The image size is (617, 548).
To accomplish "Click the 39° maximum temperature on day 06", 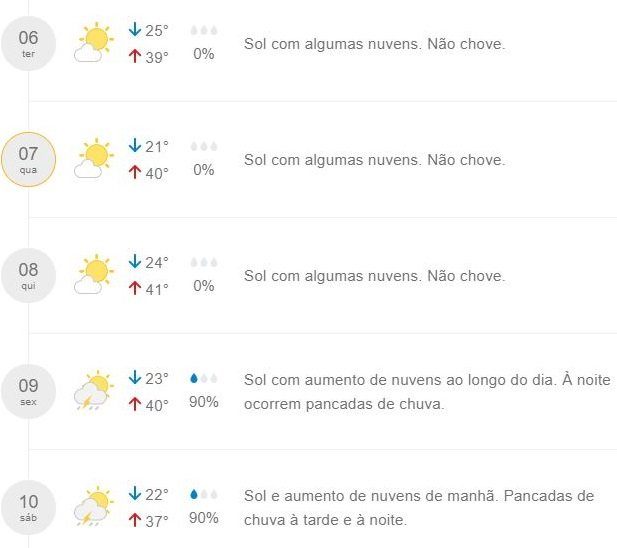I will pyautogui.click(x=157, y=57).
